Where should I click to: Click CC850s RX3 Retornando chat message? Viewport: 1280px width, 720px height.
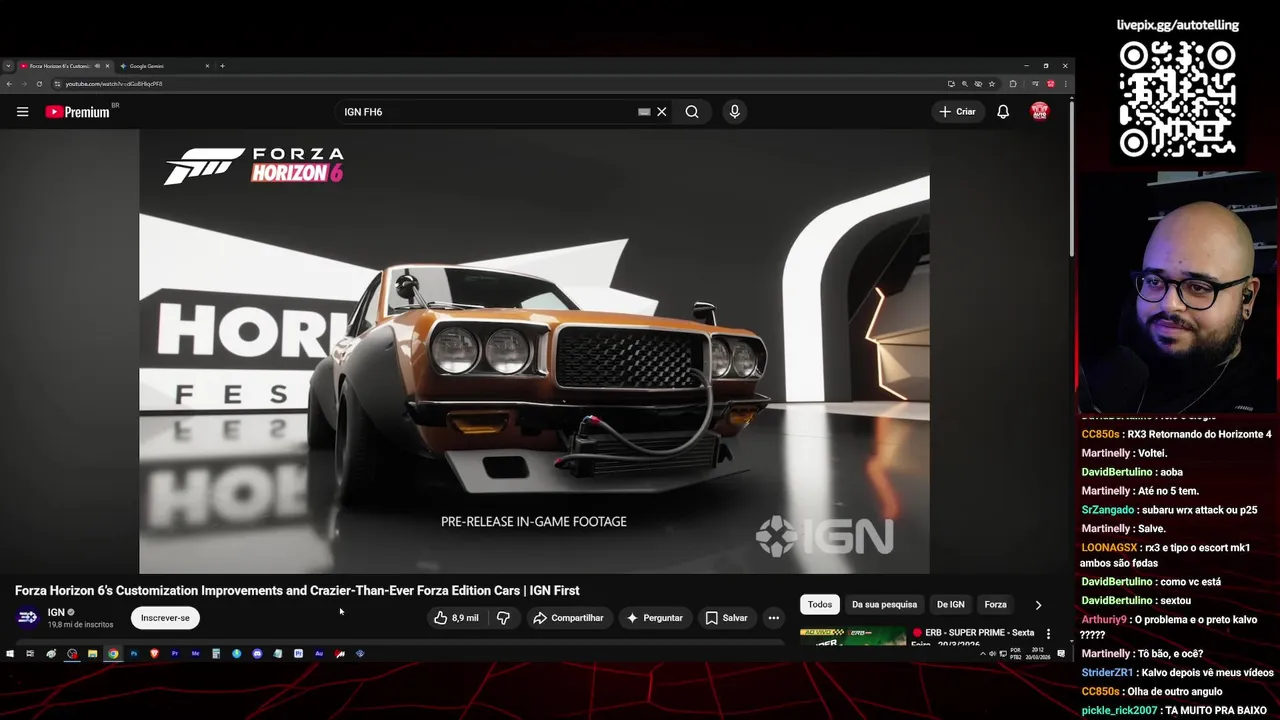click(1176, 434)
